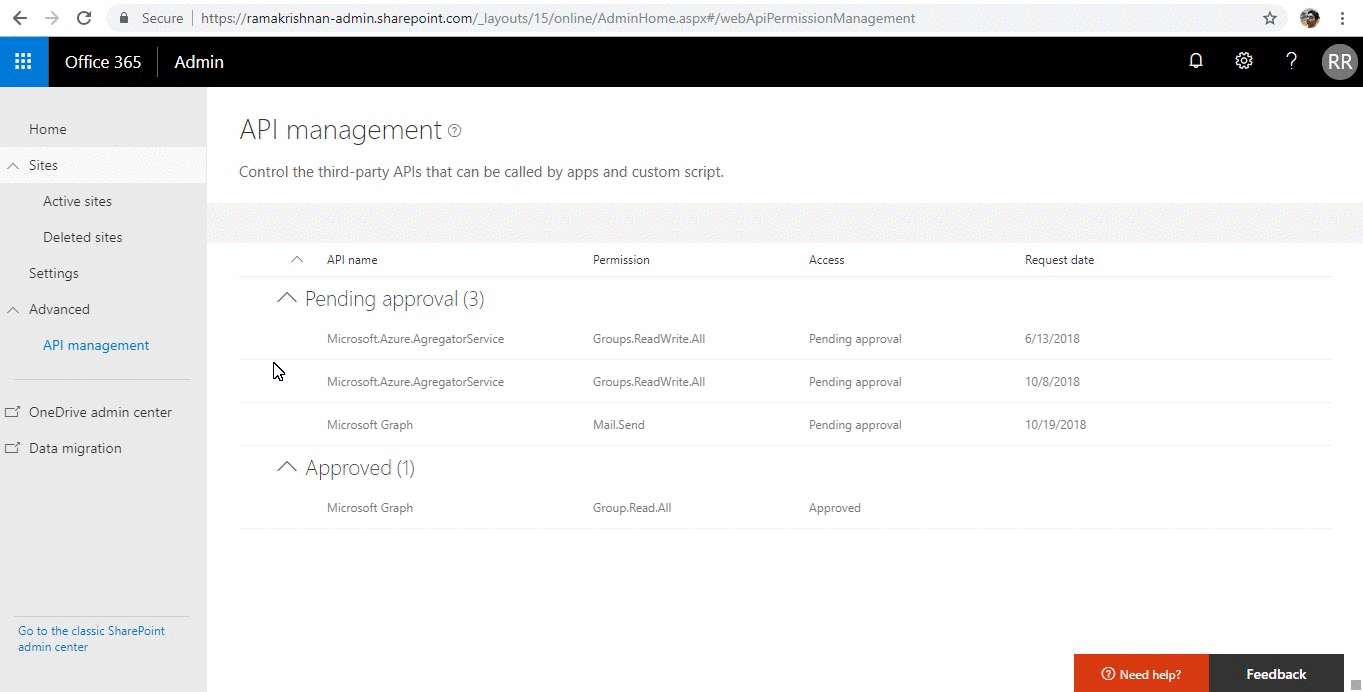Sort by the Access column header
The height and width of the screenshot is (692, 1363).
tap(827, 260)
